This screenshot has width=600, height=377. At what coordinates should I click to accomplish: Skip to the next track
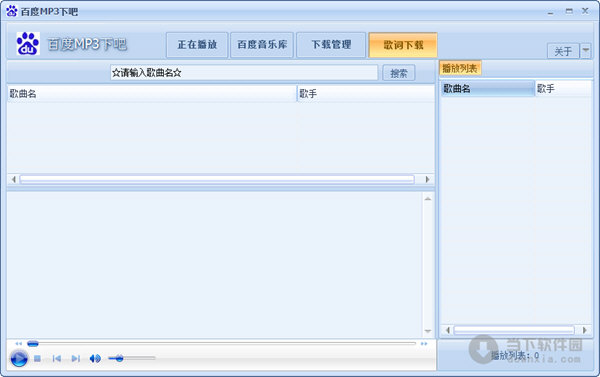pyautogui.click(x=76, y=359)
